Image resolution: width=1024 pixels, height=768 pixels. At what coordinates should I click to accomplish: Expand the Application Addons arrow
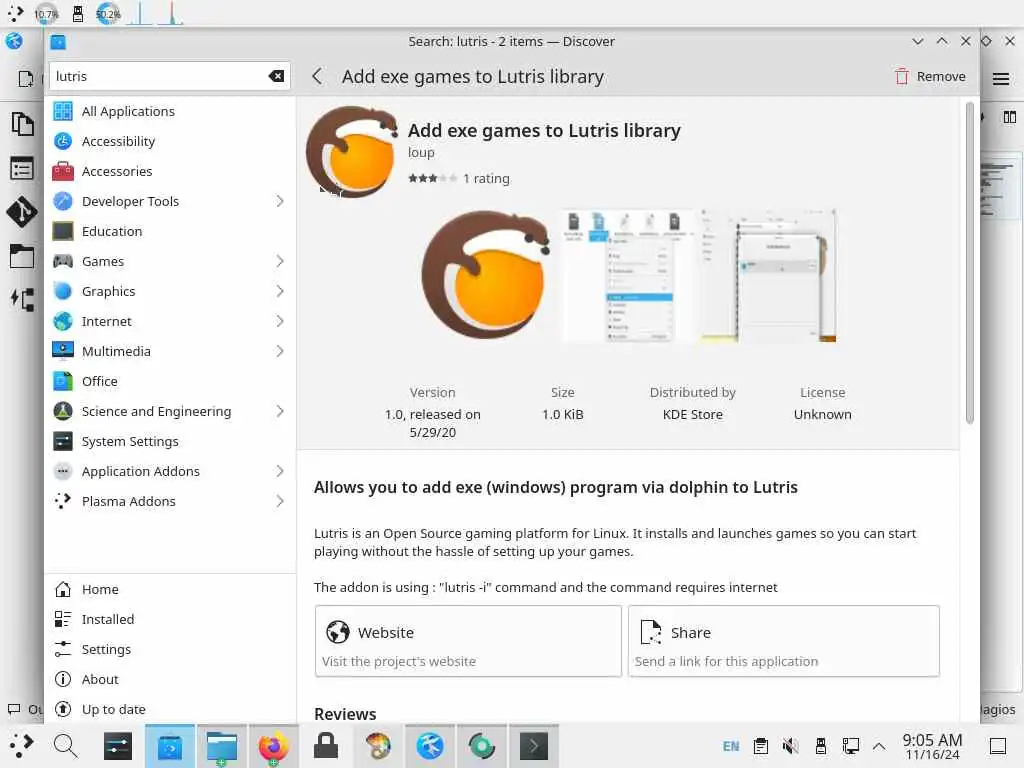(x=280, y=472)
